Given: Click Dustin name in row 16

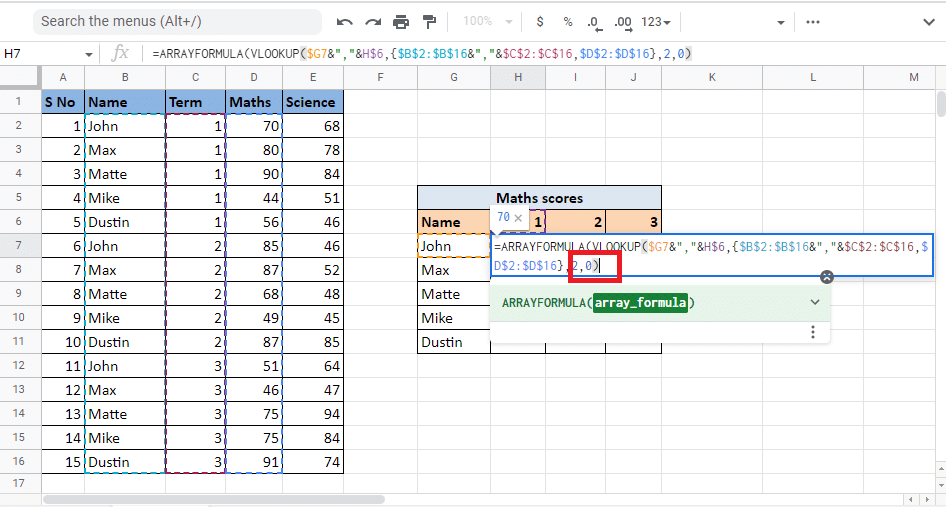Looking at the screenshot, I should click(x=125, y=462).
